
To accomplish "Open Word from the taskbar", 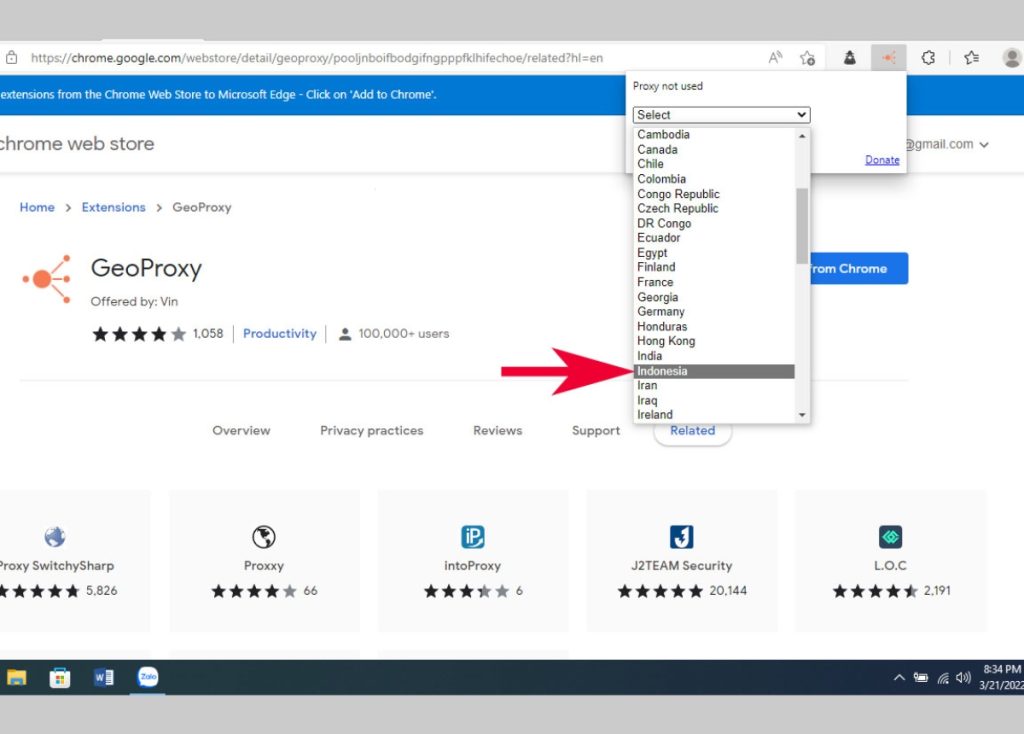I will point(104,677).
